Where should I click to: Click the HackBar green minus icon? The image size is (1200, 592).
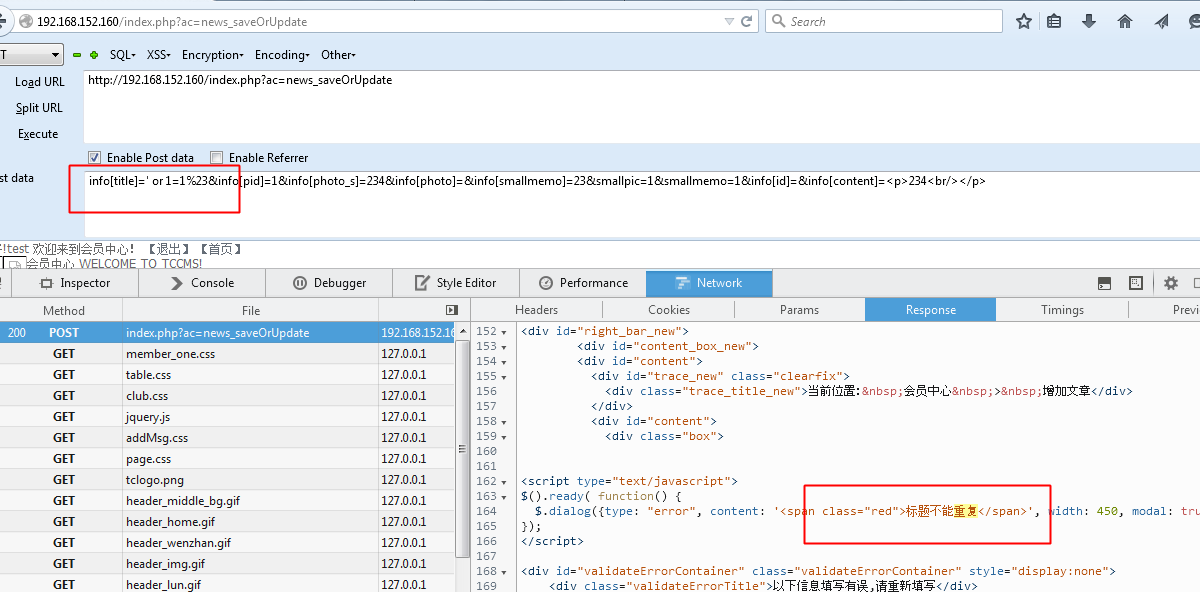click(x=77, y=55)
